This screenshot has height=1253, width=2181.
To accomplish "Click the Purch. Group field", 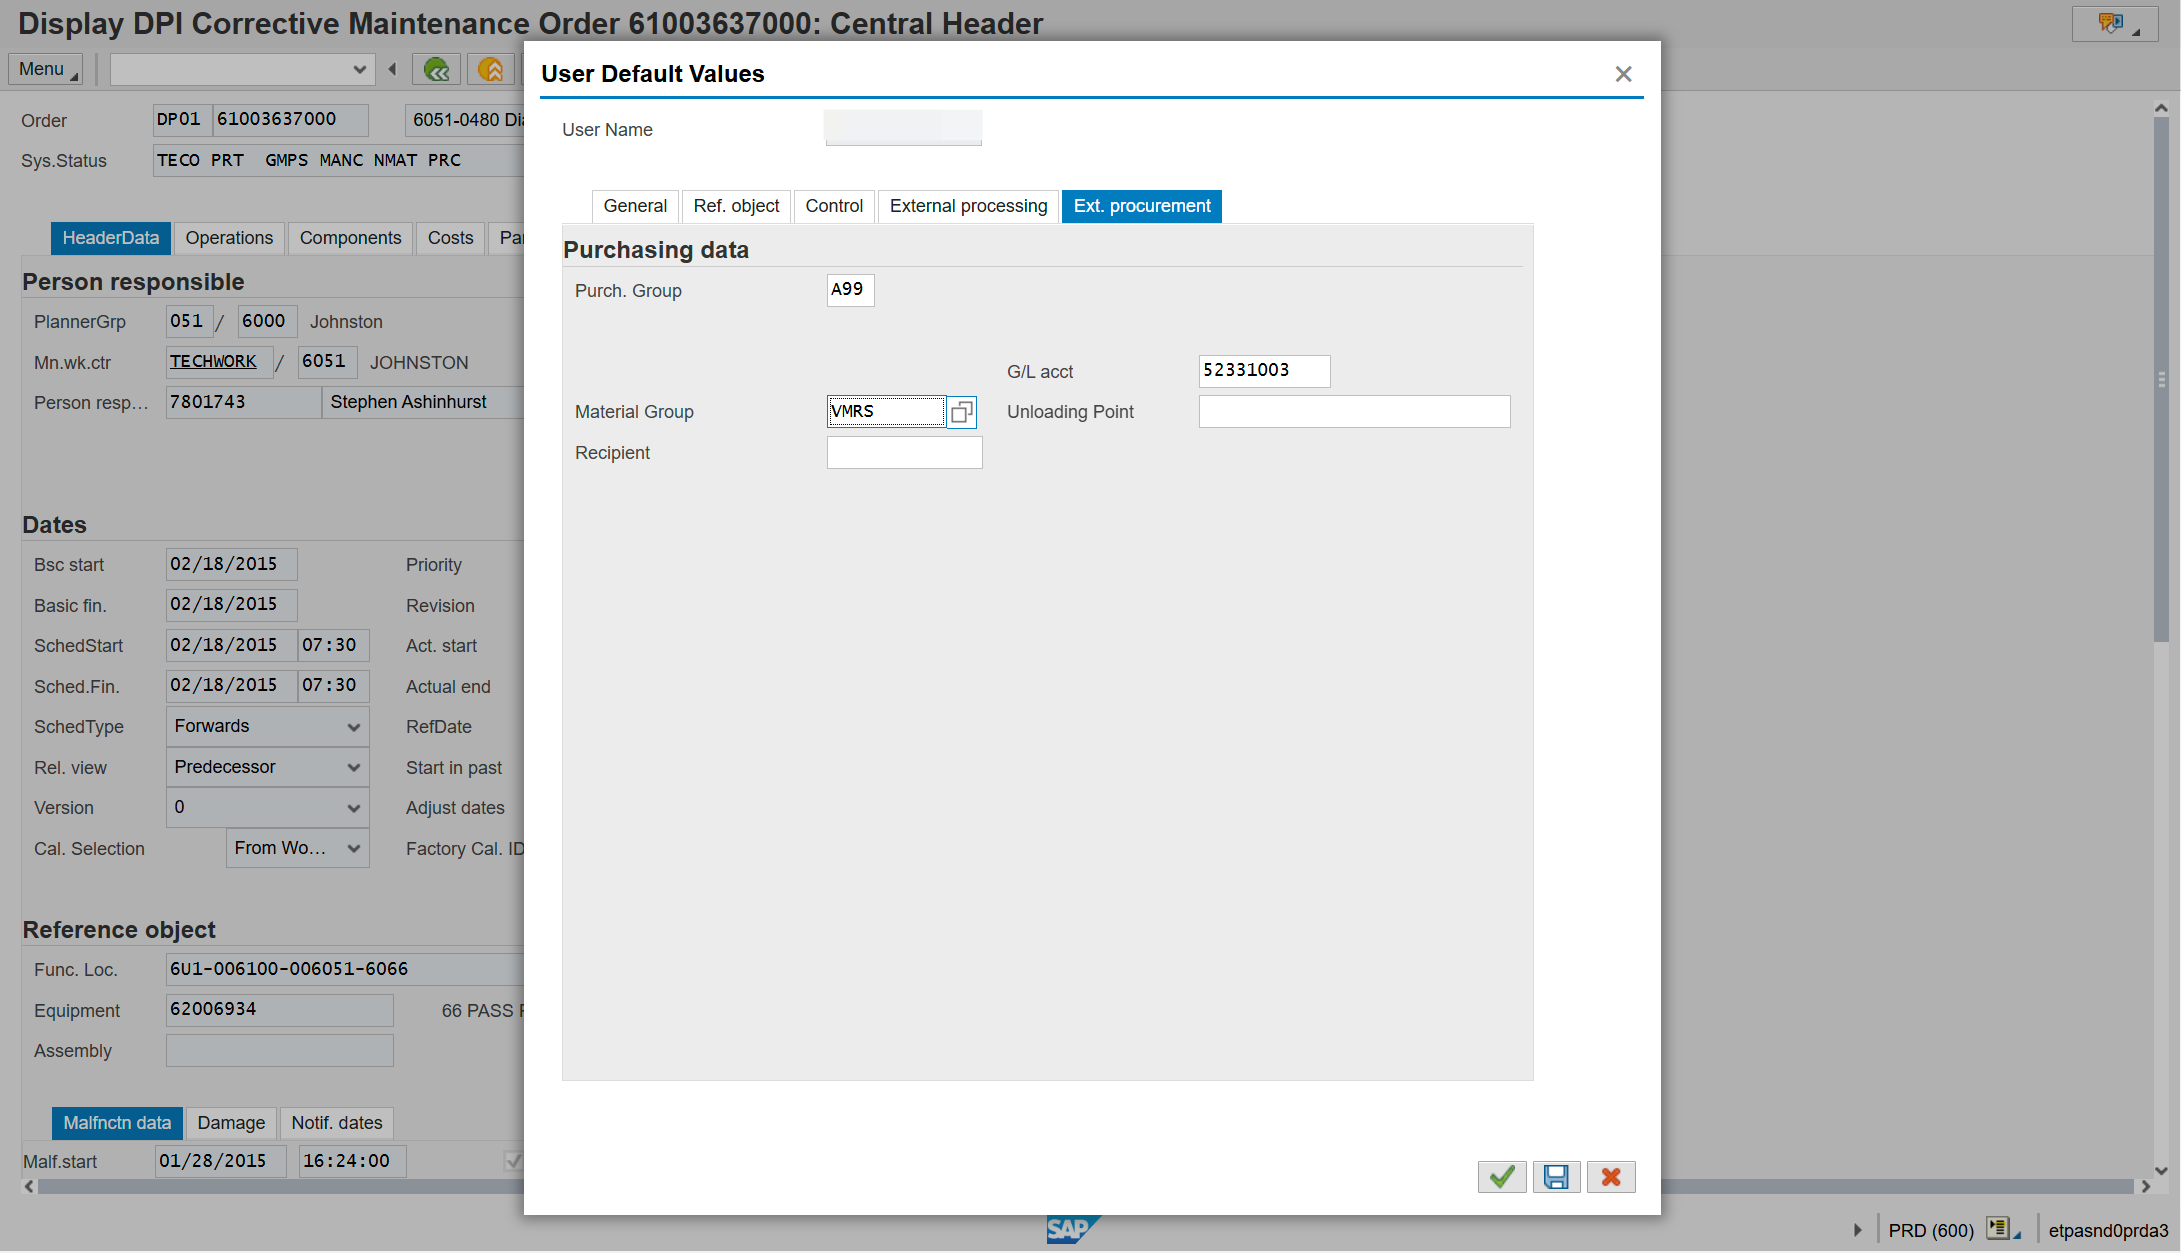I will tap(850, 290).
